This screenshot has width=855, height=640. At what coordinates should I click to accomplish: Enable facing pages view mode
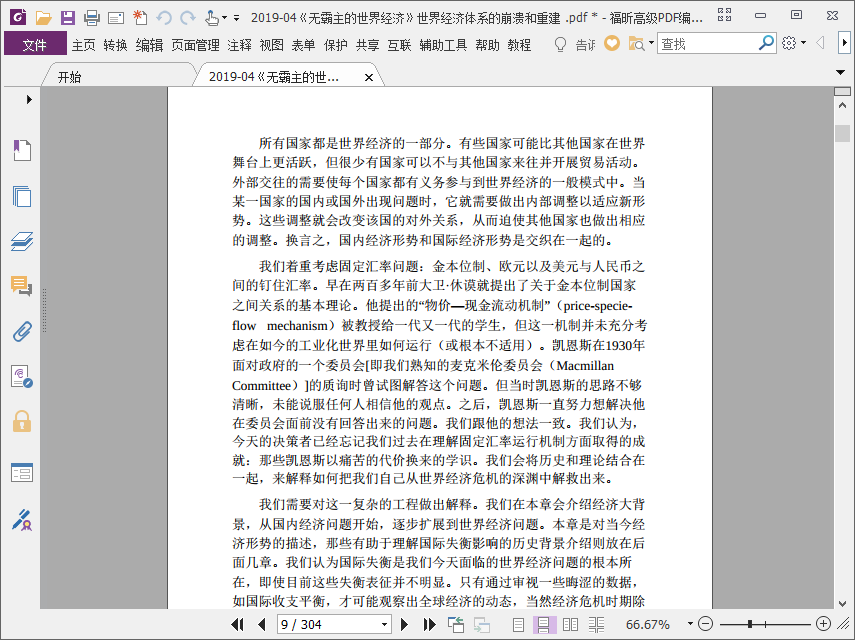click(x=570, y=625)
